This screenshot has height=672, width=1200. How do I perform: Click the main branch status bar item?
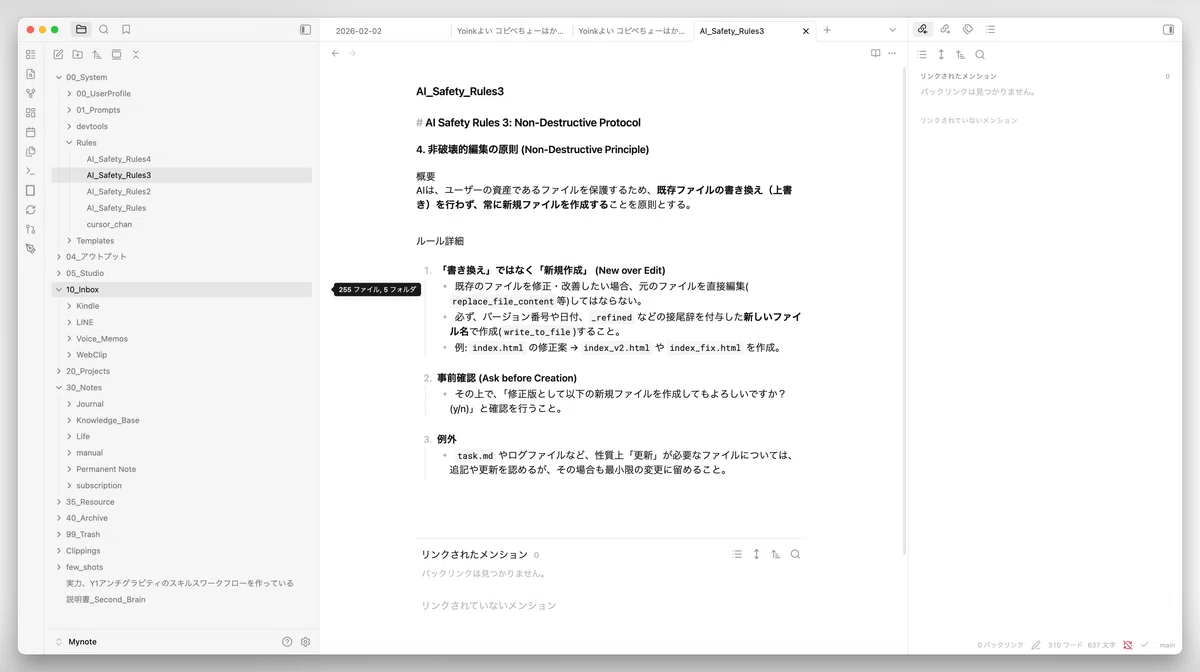1167,645
